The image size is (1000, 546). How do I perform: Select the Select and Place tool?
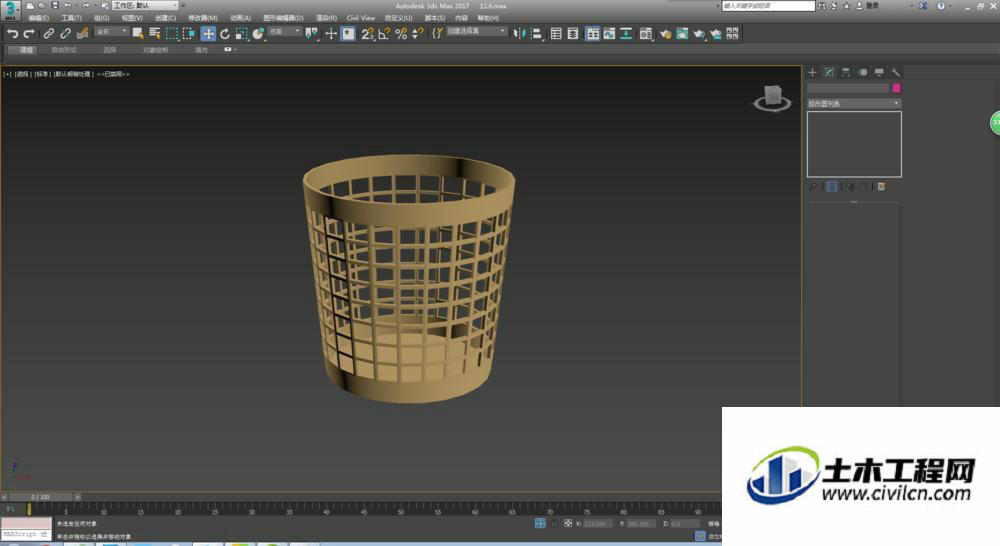[x=258, y=34]
